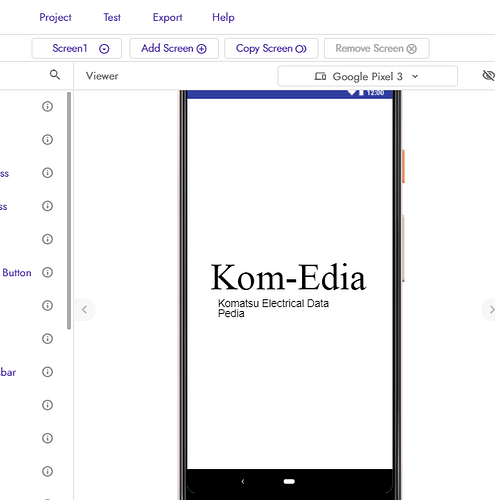This screenshot has height=500, width=495.
Task: Open the Test menu
Action: 112,17
